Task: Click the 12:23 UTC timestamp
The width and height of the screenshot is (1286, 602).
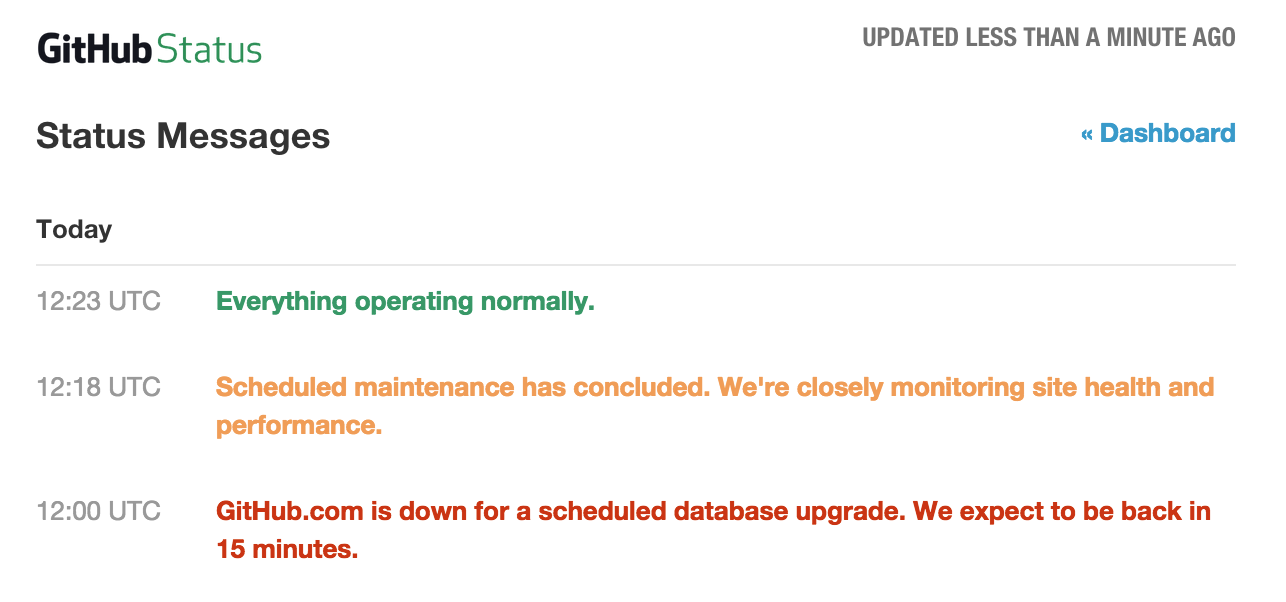Action: tap(98, 301)
